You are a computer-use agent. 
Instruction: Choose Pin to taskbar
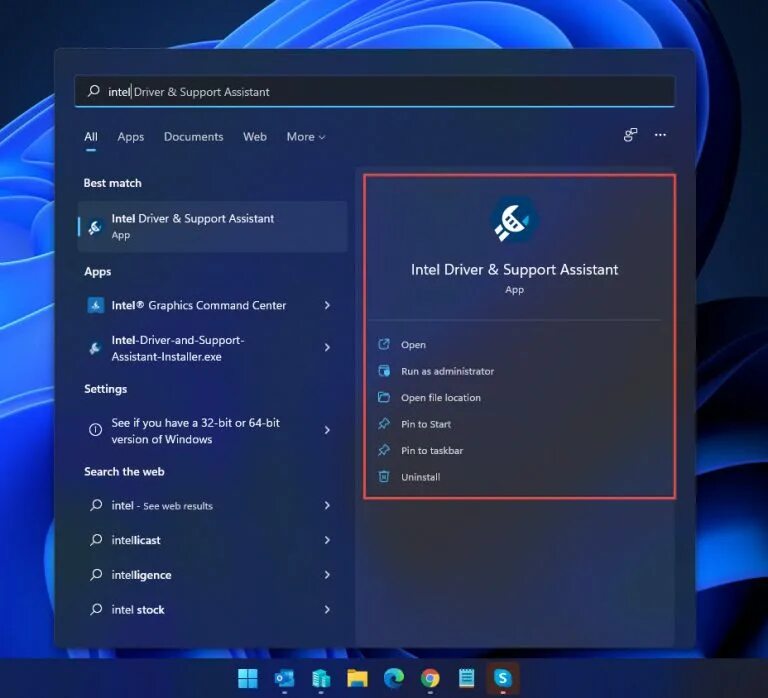pos(432,450)
